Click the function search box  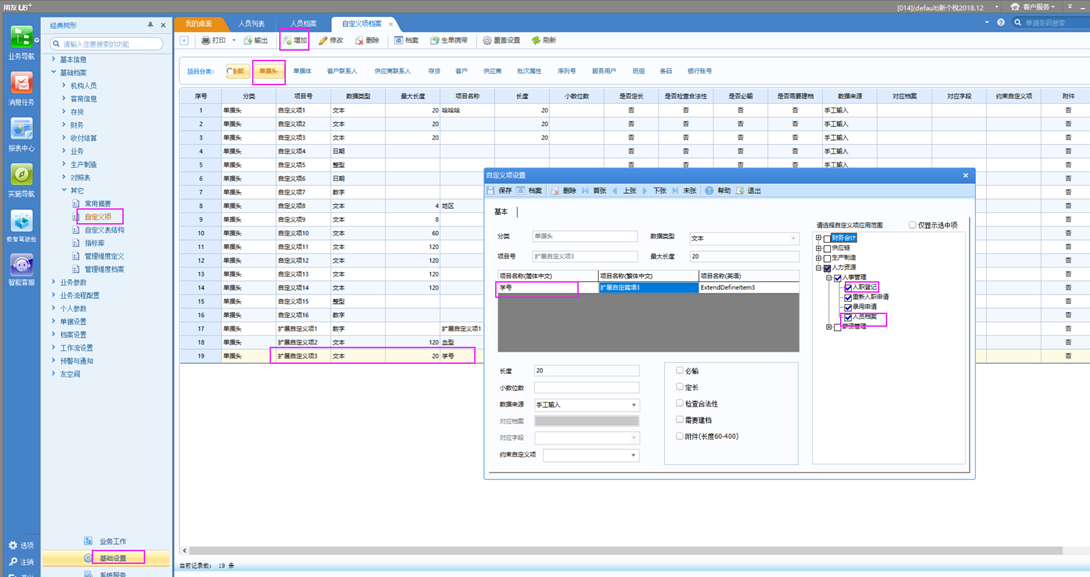coord(106,44)
